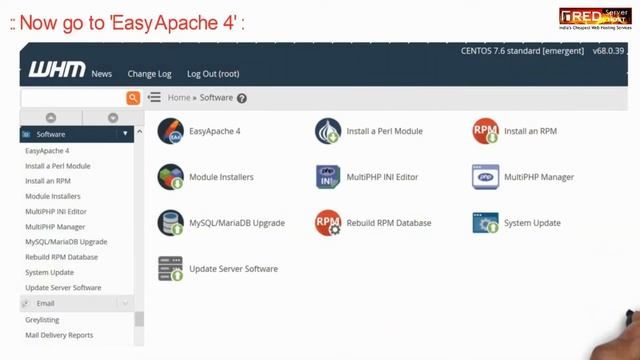Select Install a Perl Module in sidebar
Viewport: 640px width, 360px height.
[x=58, y=166]
